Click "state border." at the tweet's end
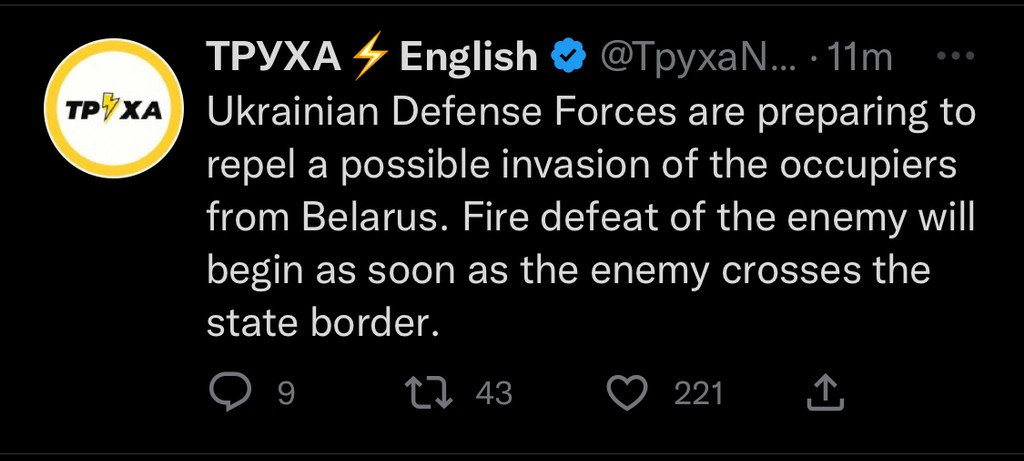This screenshot has width=1024, height=461. coord(323,323)
